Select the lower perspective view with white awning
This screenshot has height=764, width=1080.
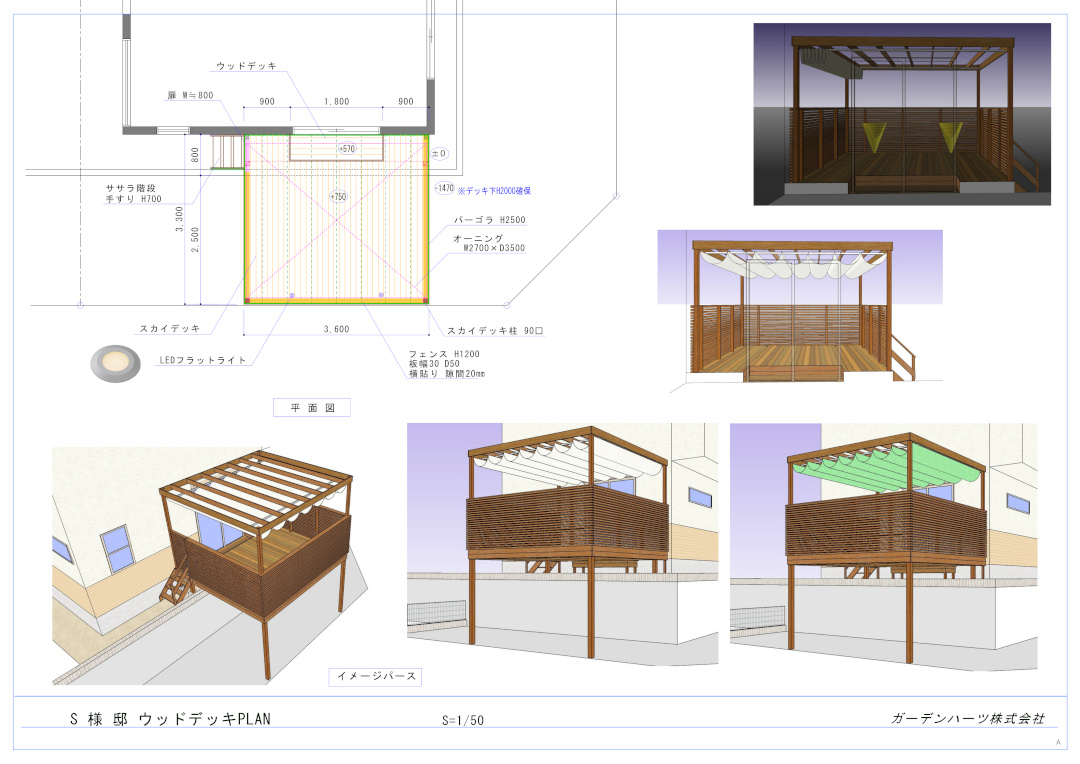click(x=562, y=544)
